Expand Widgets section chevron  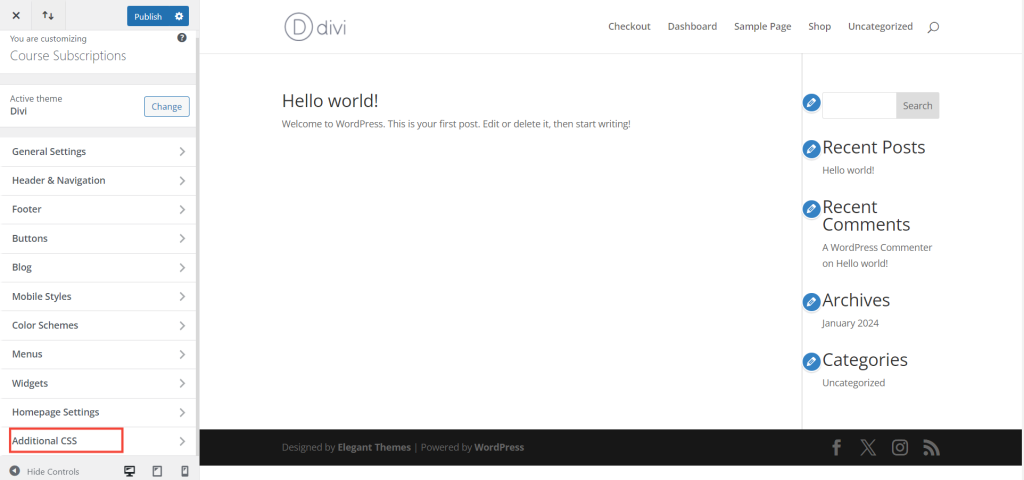(x=182, y=383)
